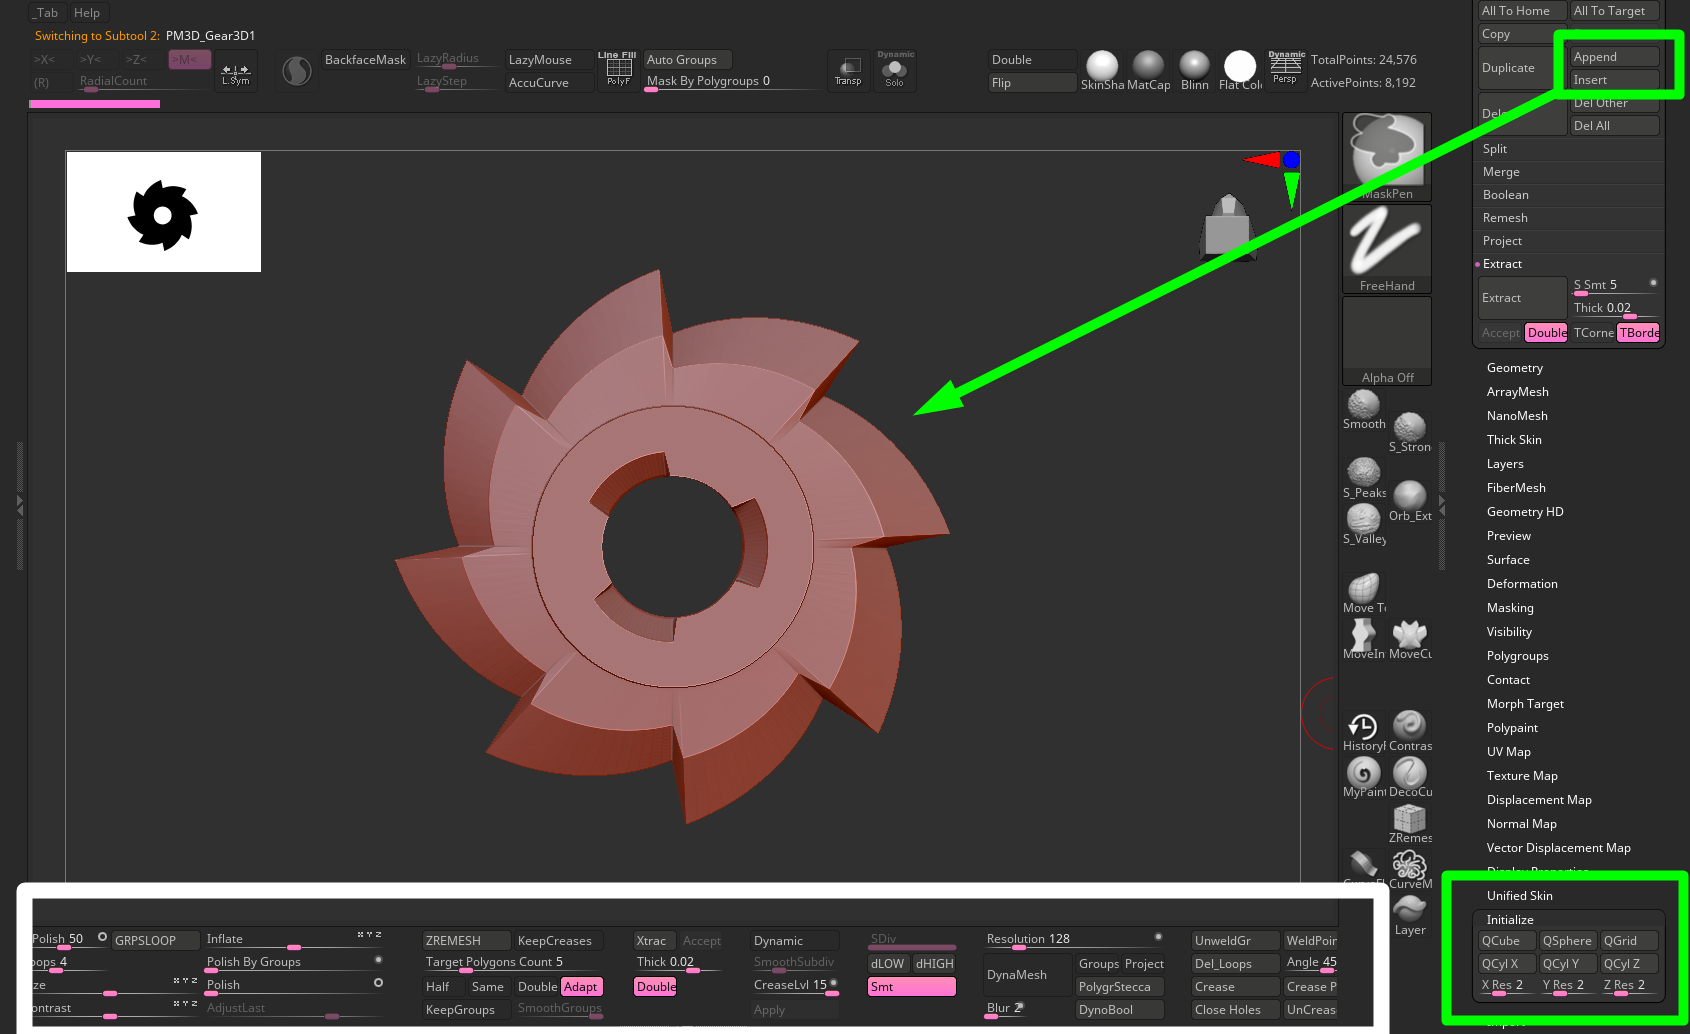Disable the Adapt option for ZRemesher
1690x1034 pixels.
581,987
